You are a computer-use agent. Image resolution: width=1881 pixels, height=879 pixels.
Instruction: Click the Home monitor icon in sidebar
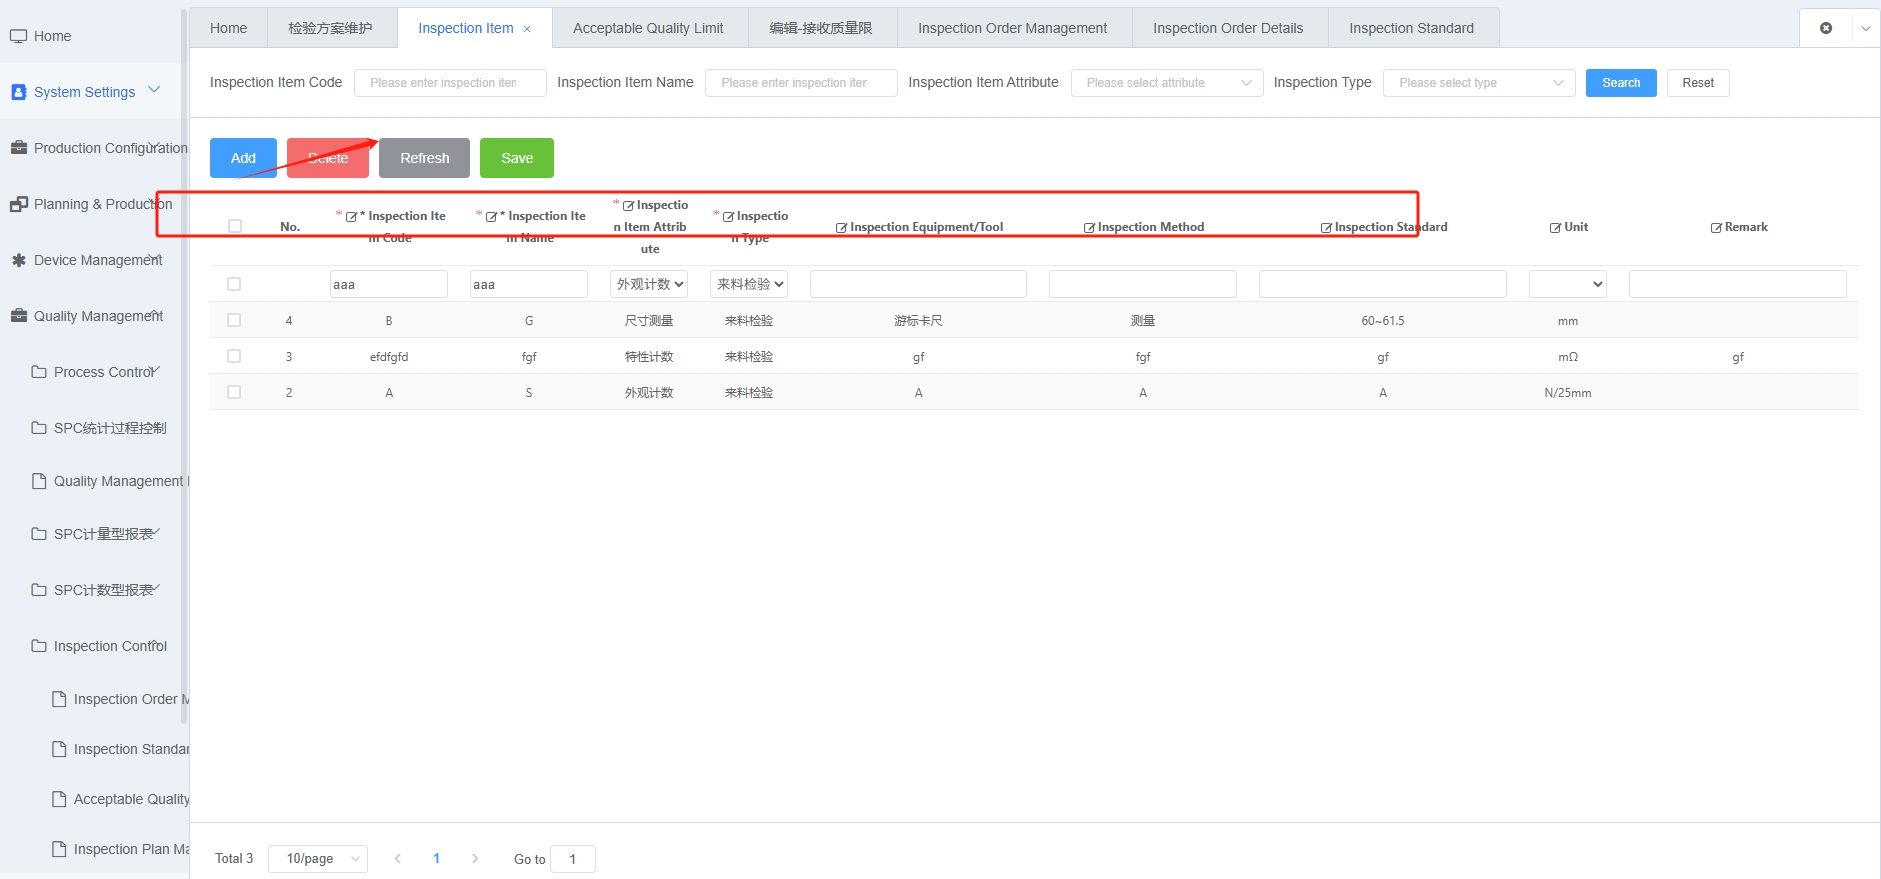point(18,36)
